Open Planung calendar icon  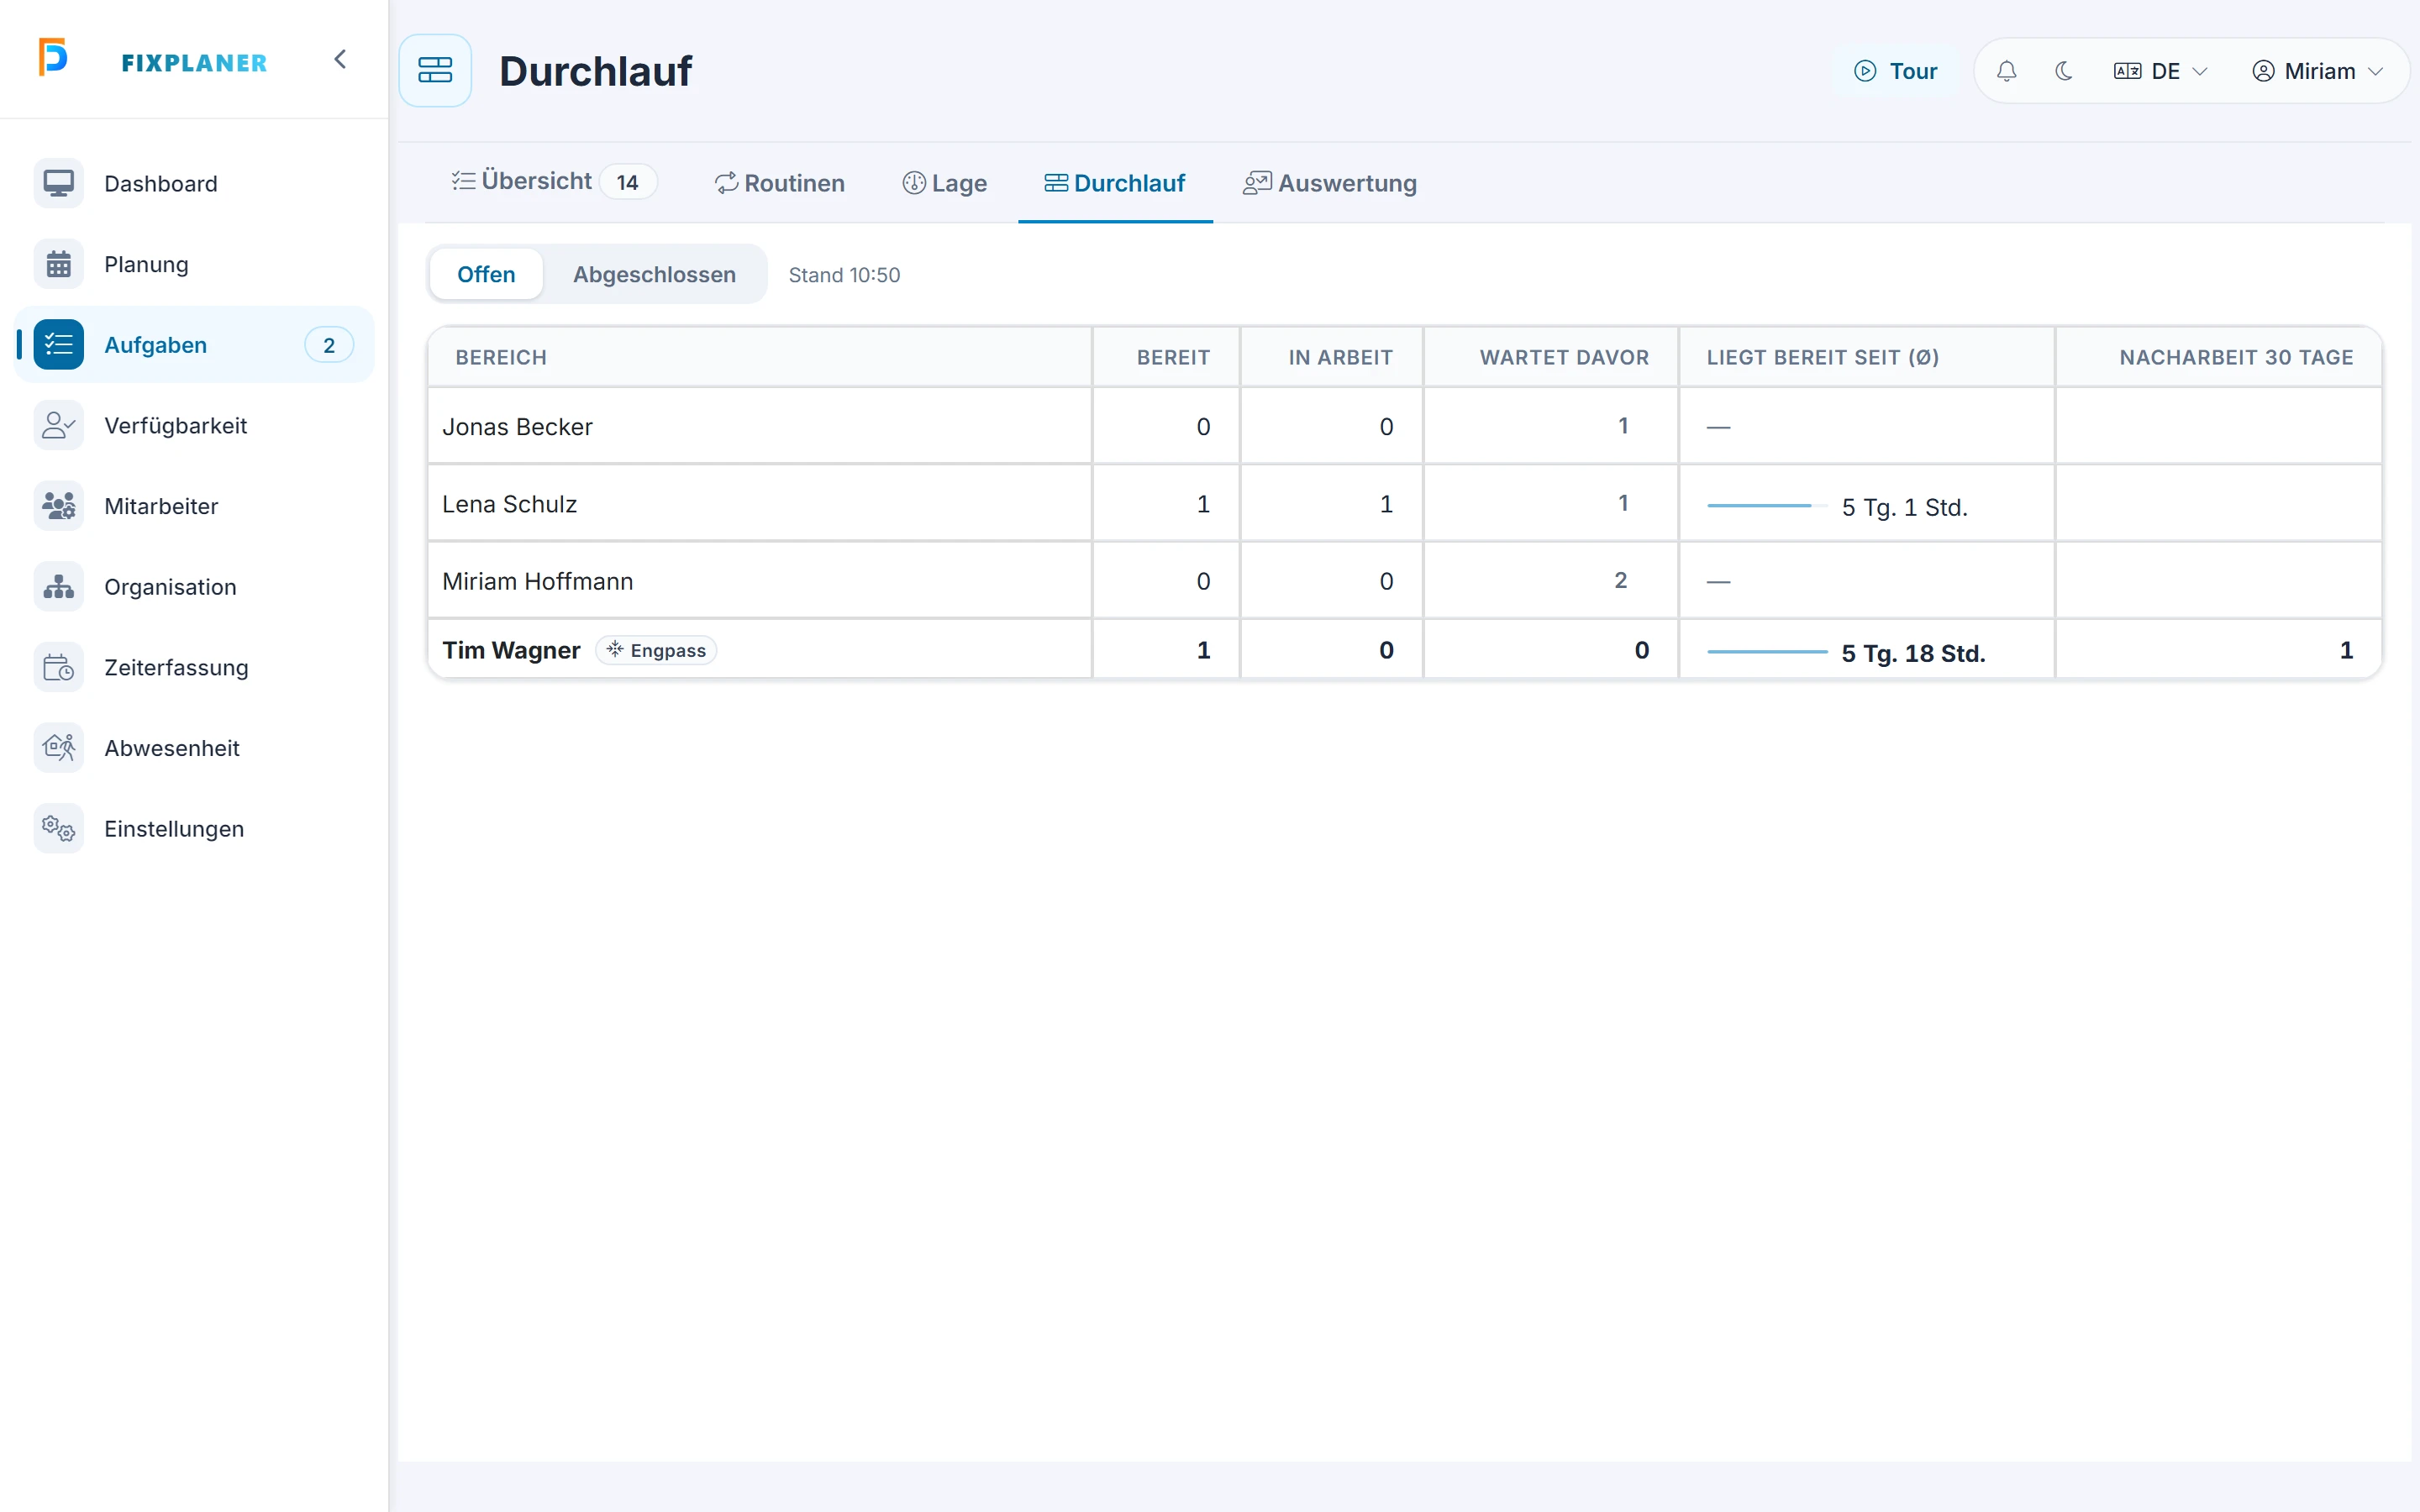point(58,264)
